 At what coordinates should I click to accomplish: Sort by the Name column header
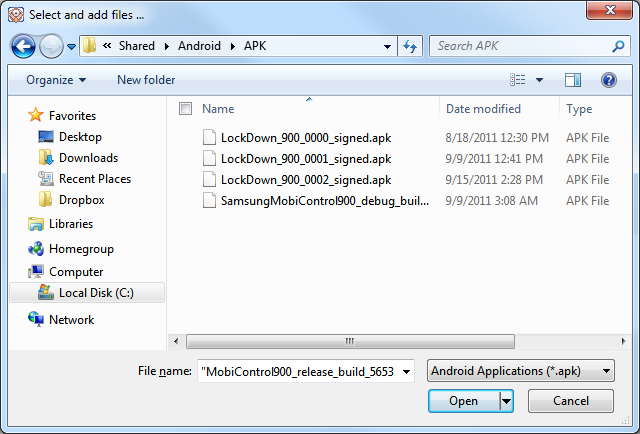click(218, 109)
